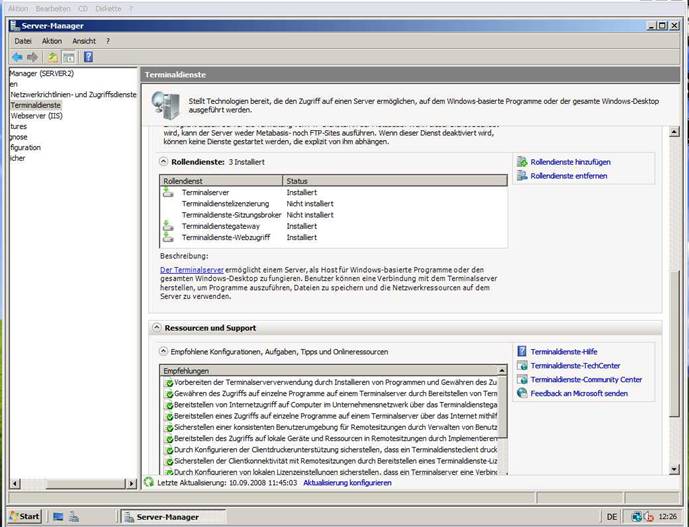
Task: Select Netzwerkrichtlinien- und Zugriffsdienste node
Action: click(x=73, y=94)
